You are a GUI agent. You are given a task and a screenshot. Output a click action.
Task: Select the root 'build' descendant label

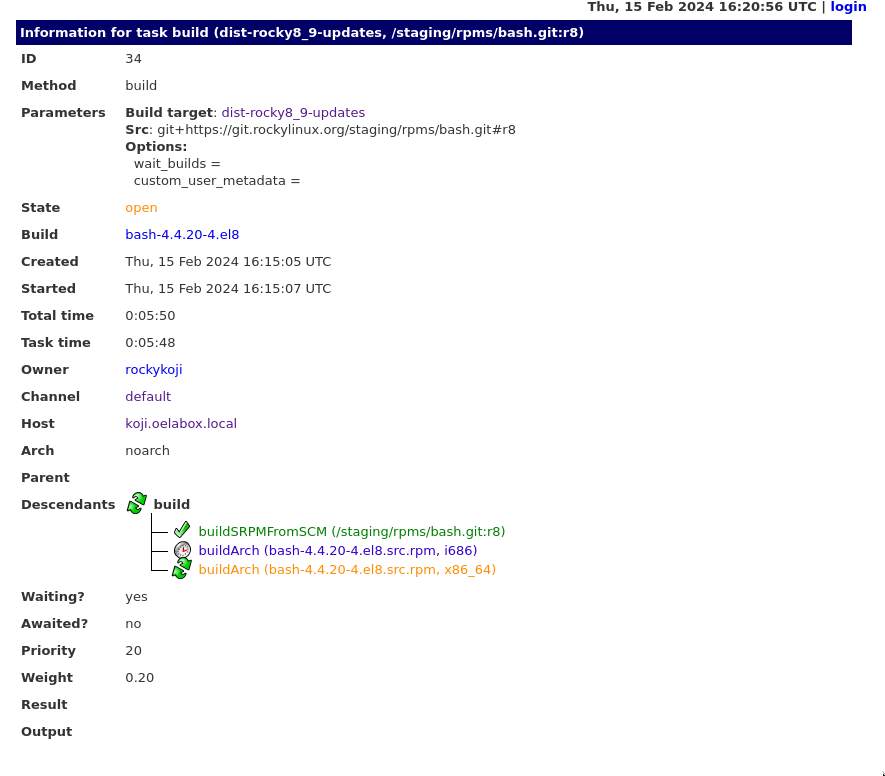pos(172,505)
